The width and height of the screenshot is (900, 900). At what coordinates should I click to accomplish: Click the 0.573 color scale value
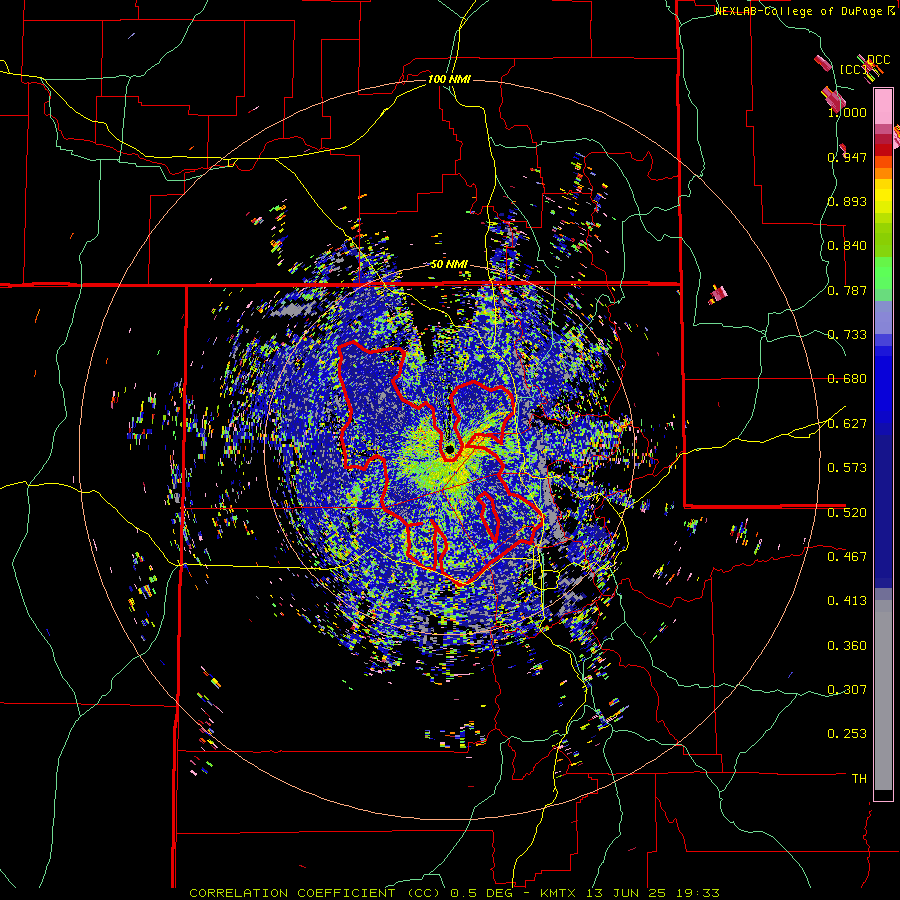click(x=847, y=468)
